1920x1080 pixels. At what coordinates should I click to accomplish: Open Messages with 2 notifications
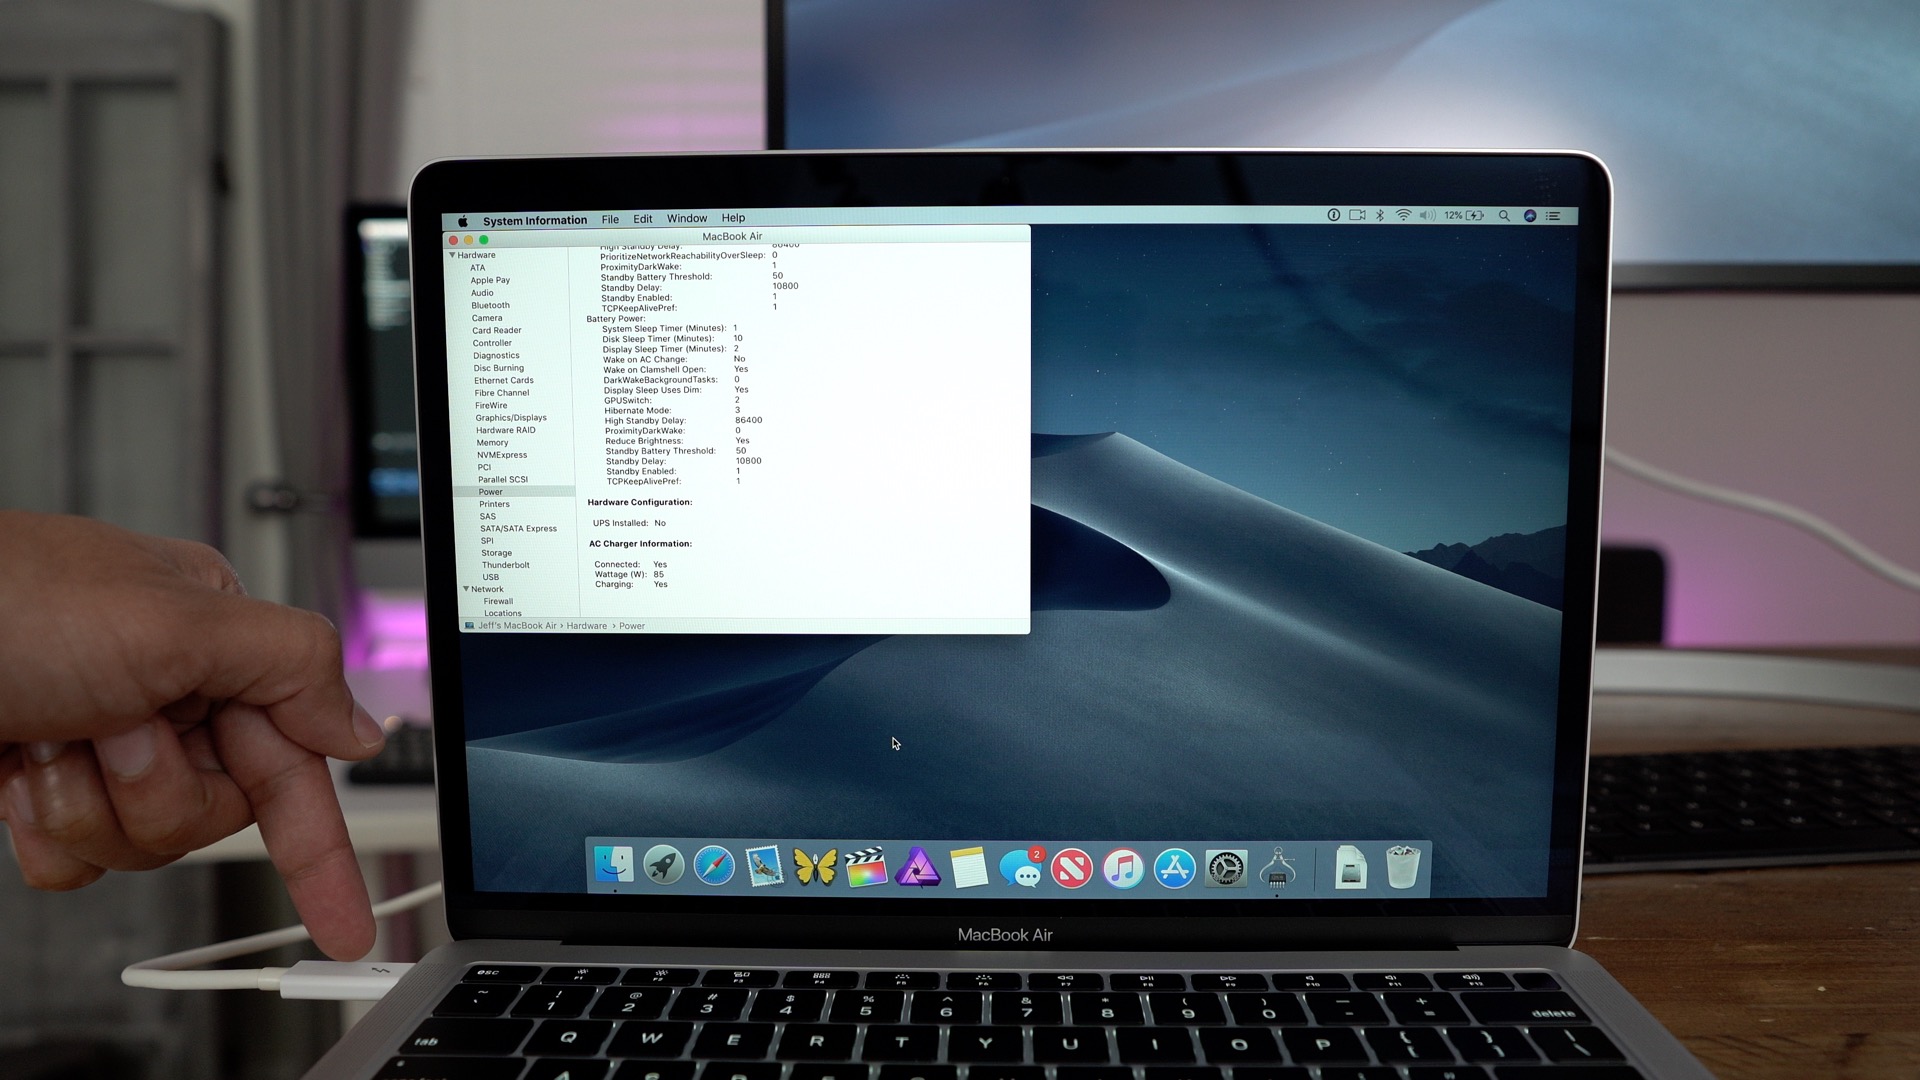tap(1020, 867)
